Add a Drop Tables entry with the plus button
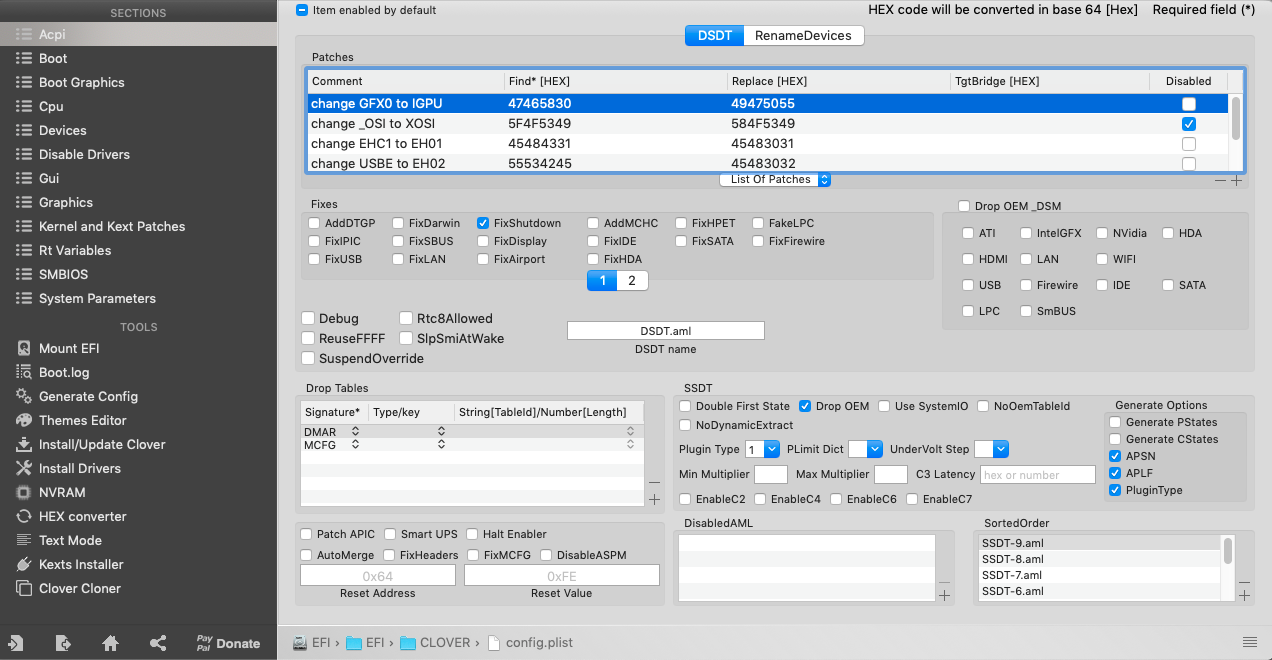 coord(654,499)
